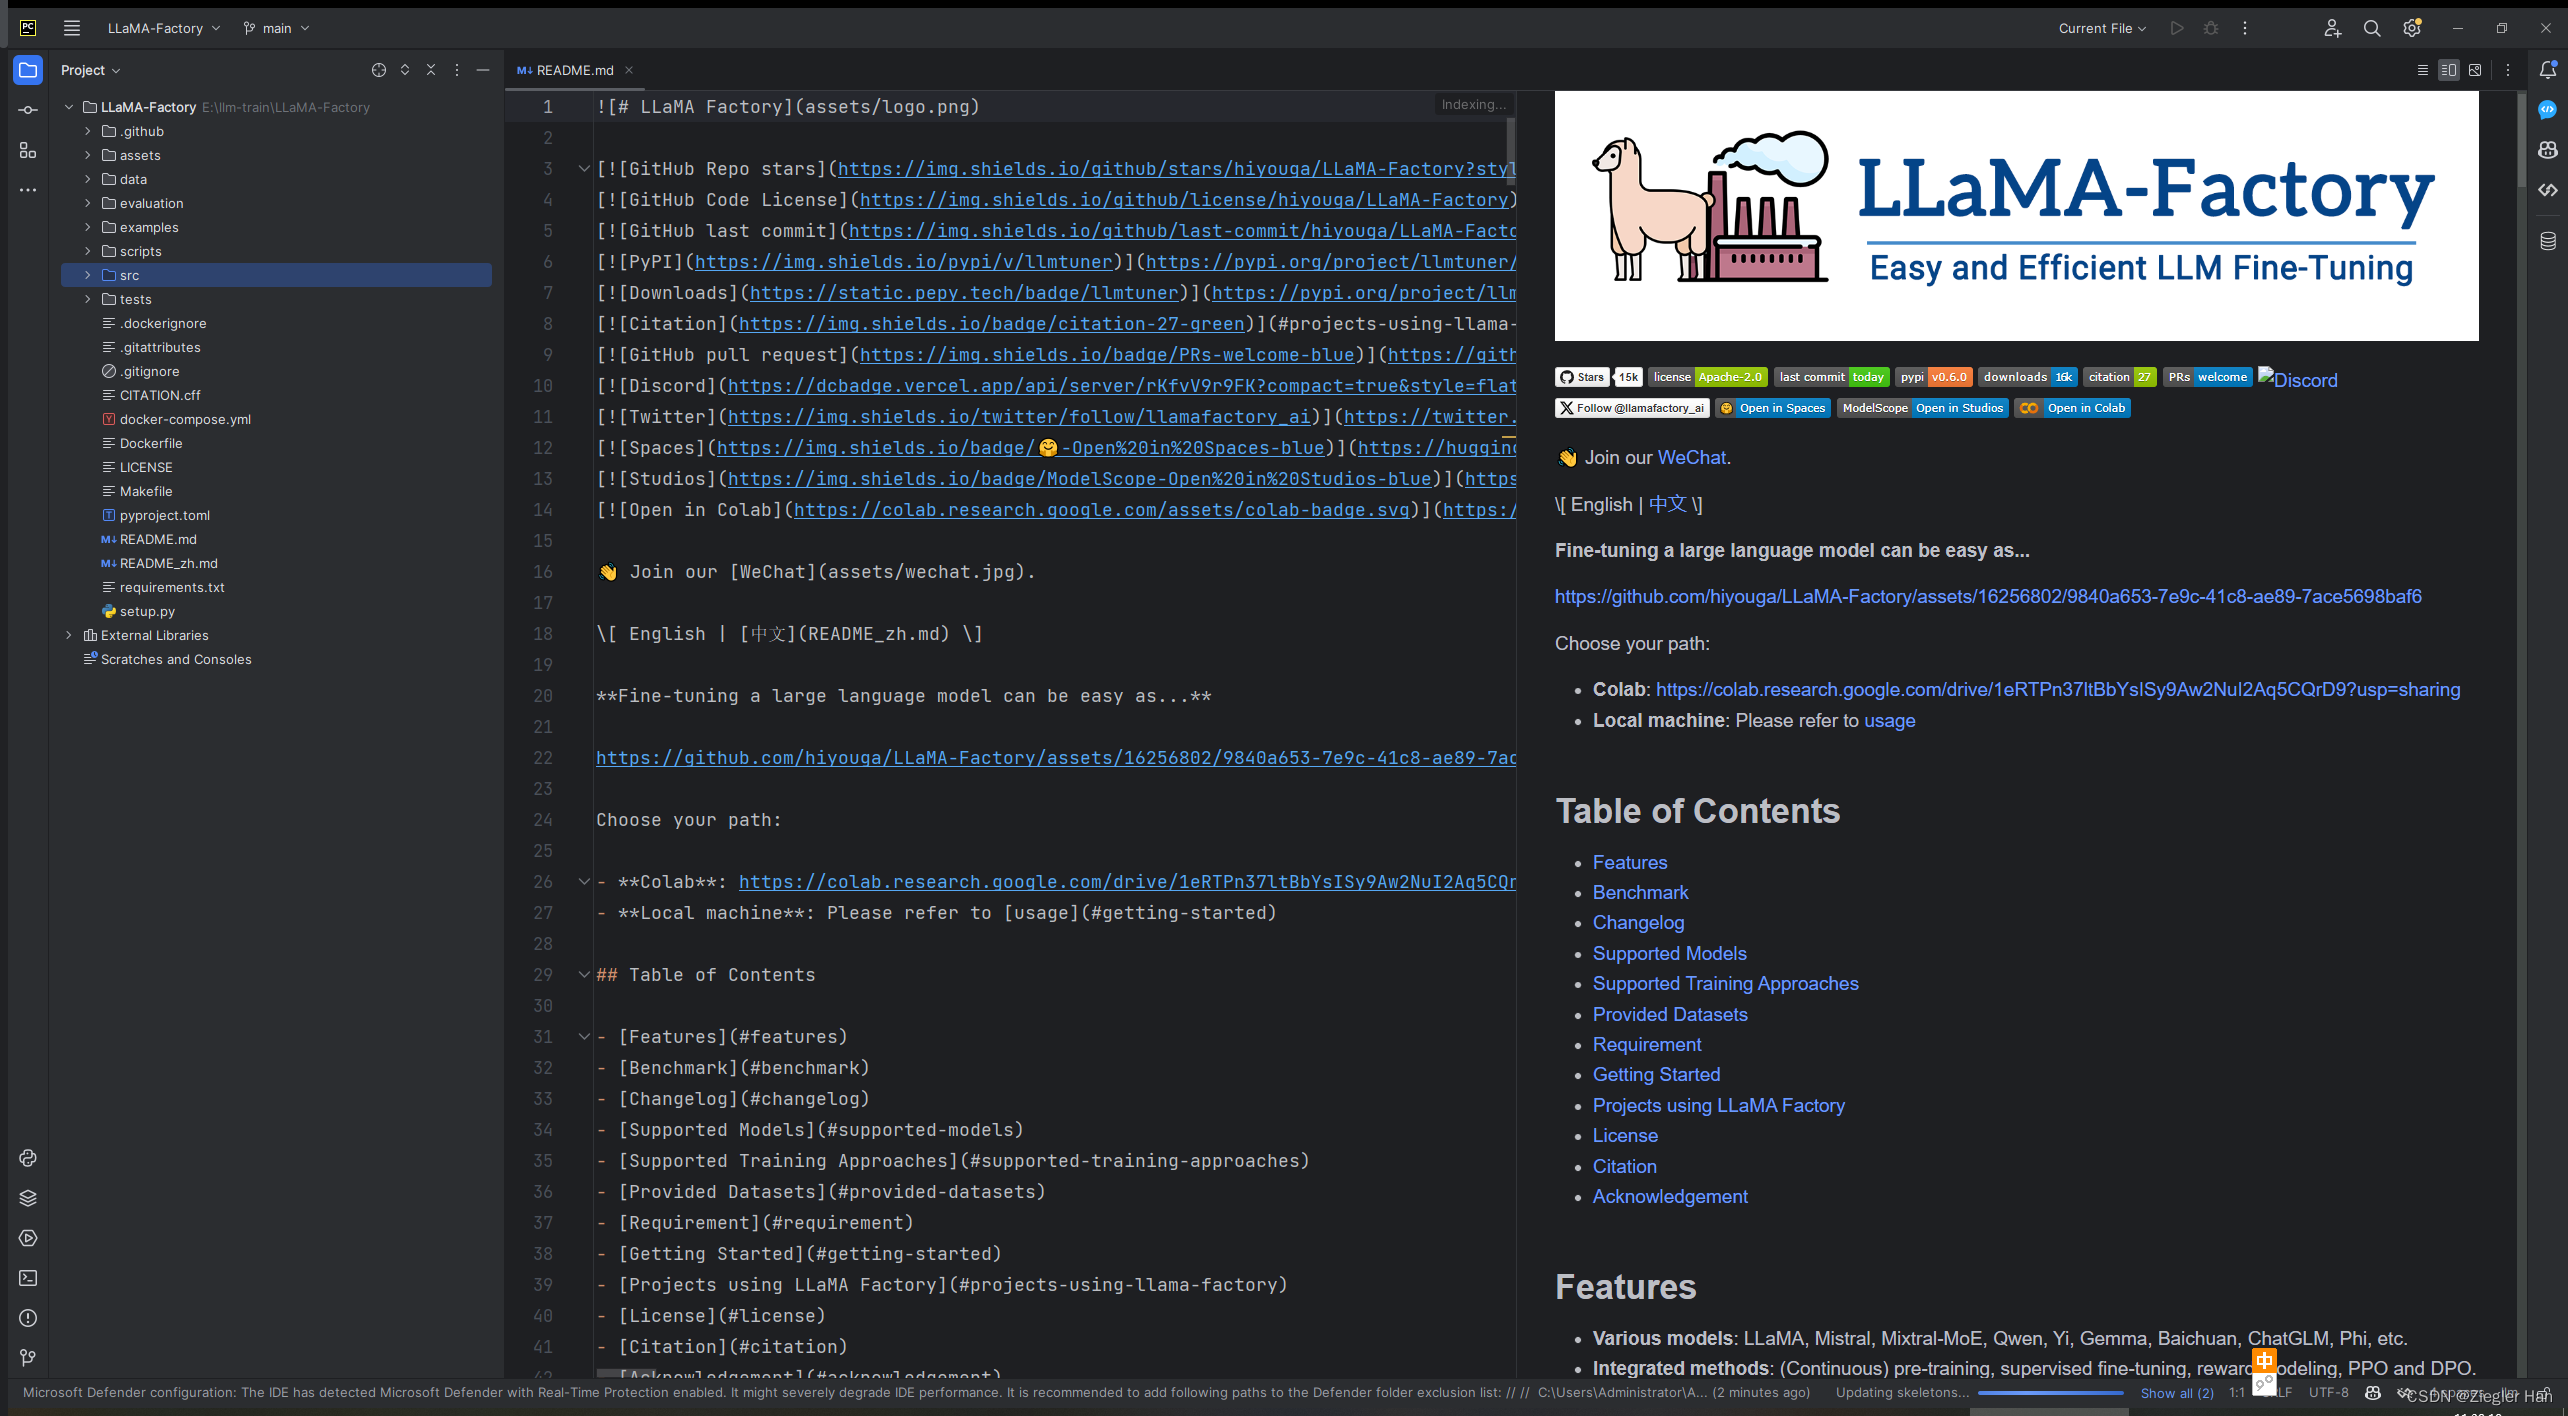Click the Supported Models preview link
The image size is (2568, 1416).
click(1669, 953)
